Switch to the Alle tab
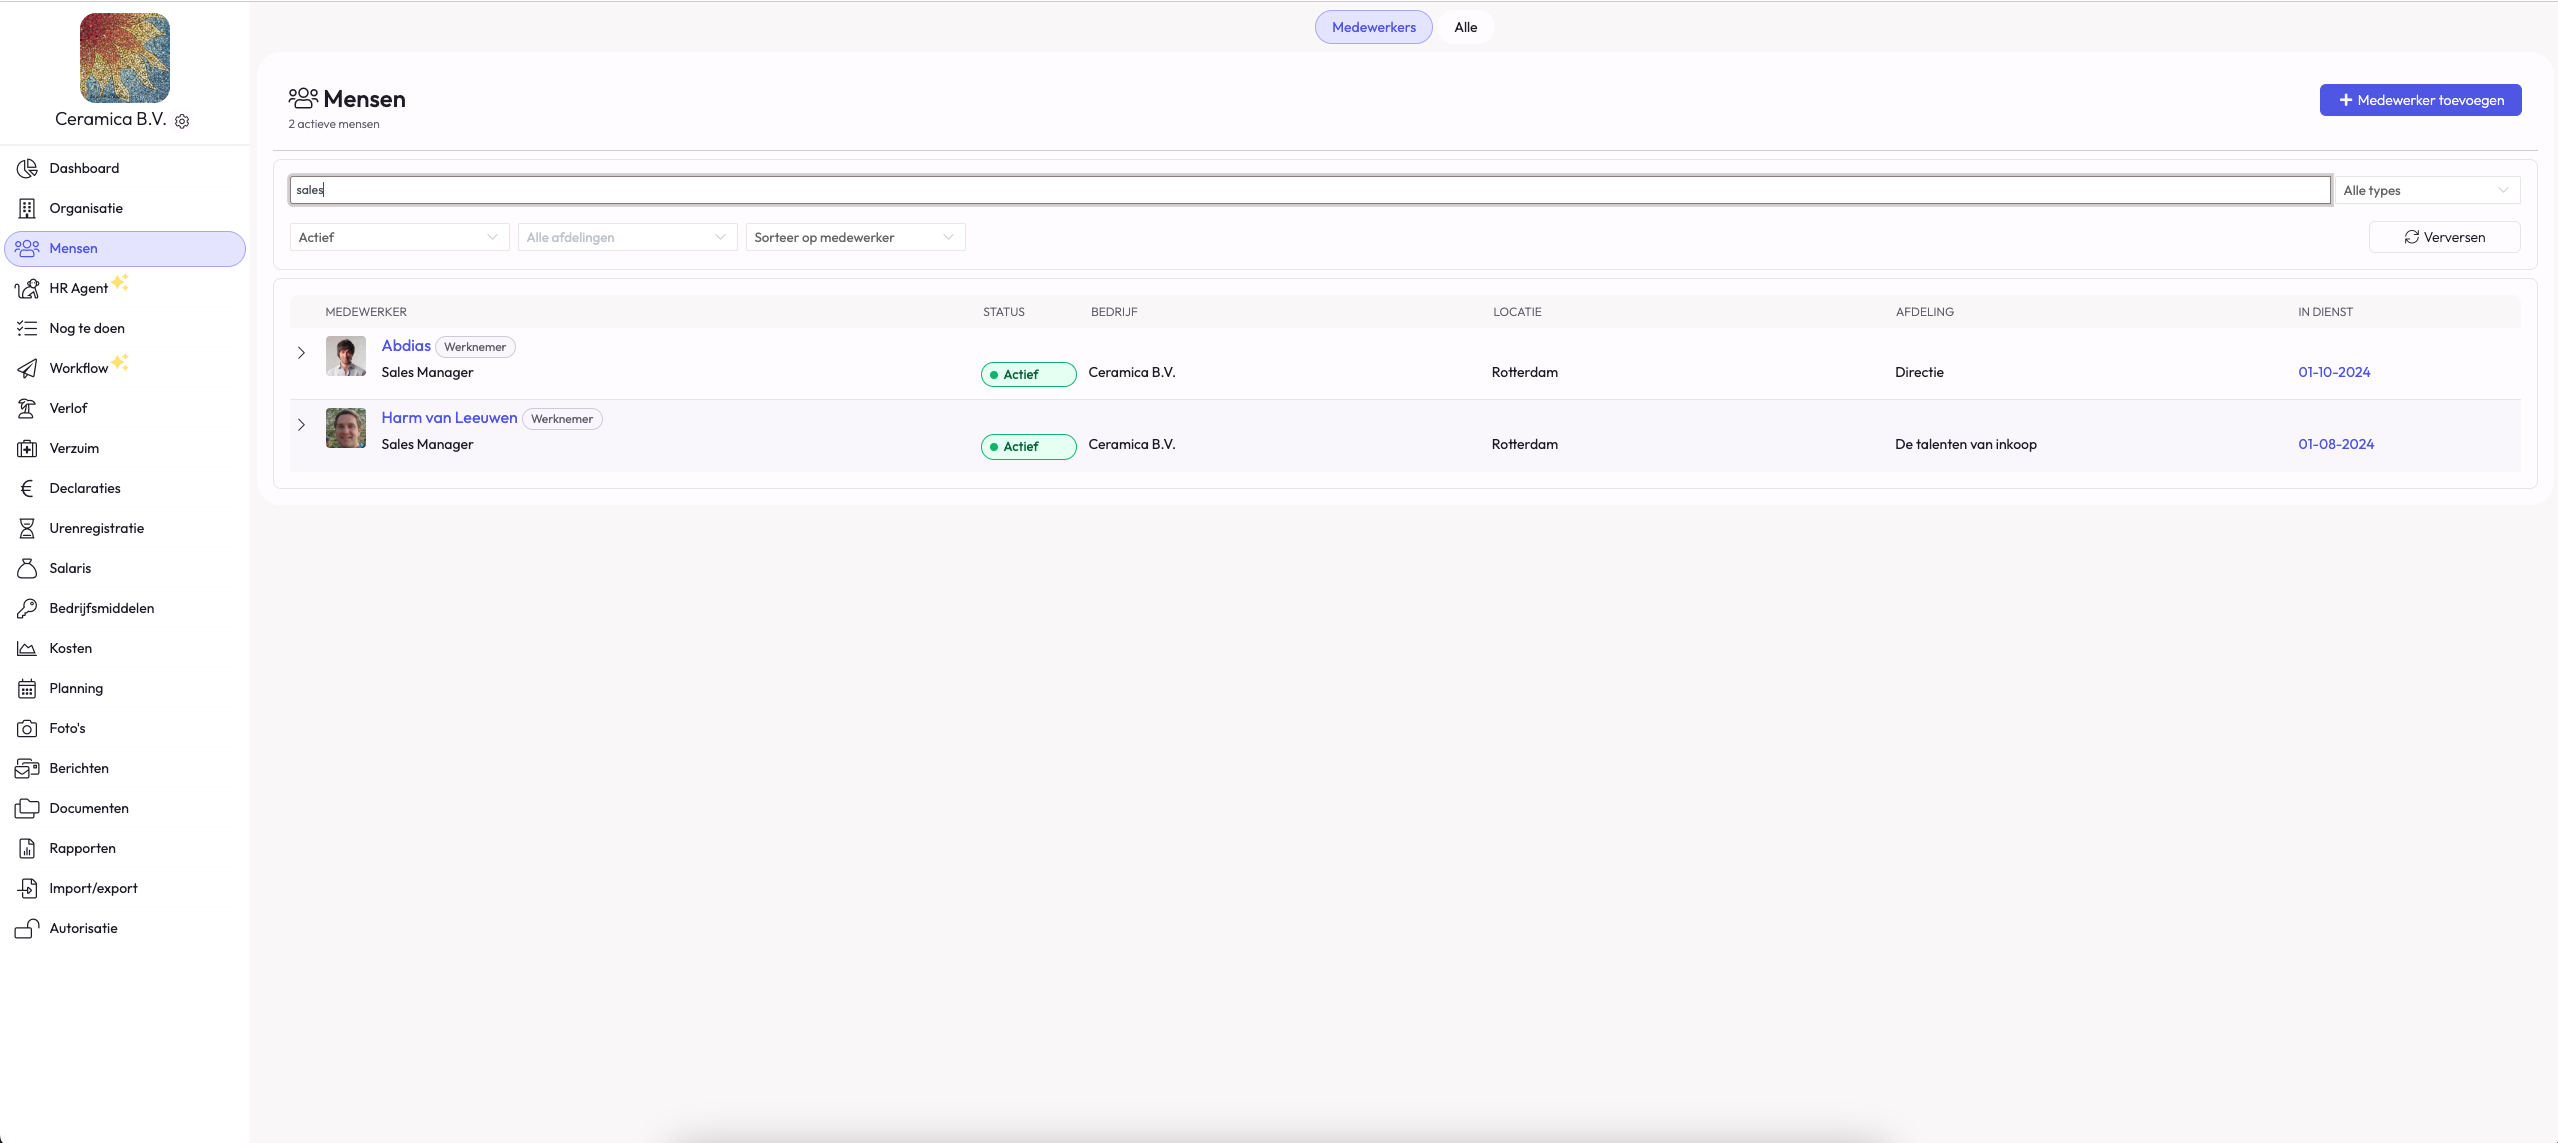This screenshot has width=2558, height=1143. [1465, 27]
